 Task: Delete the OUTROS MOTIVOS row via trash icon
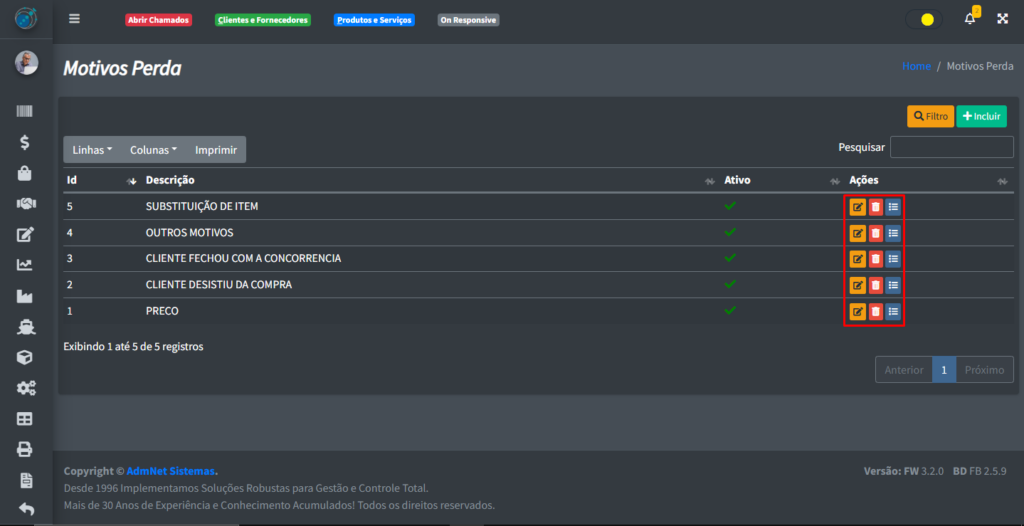click(875, 233)
